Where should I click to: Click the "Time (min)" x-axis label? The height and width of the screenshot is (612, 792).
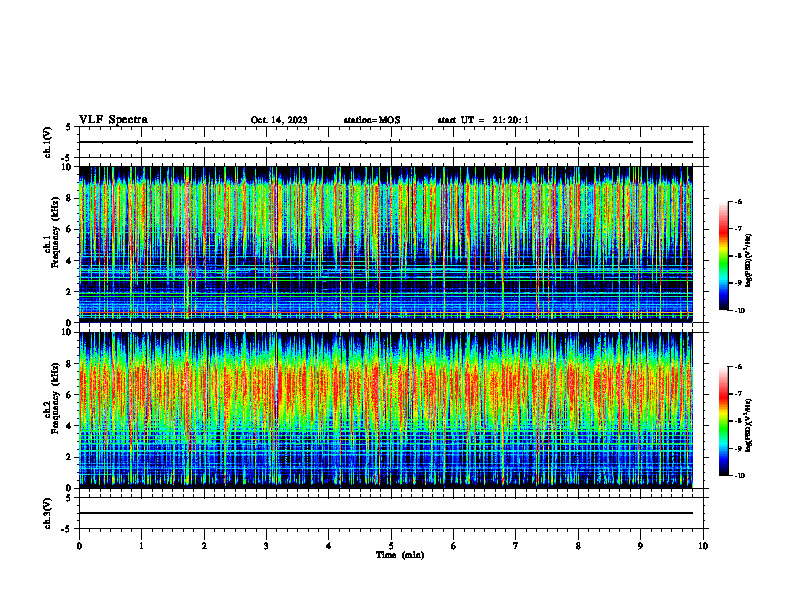(400, 555)
